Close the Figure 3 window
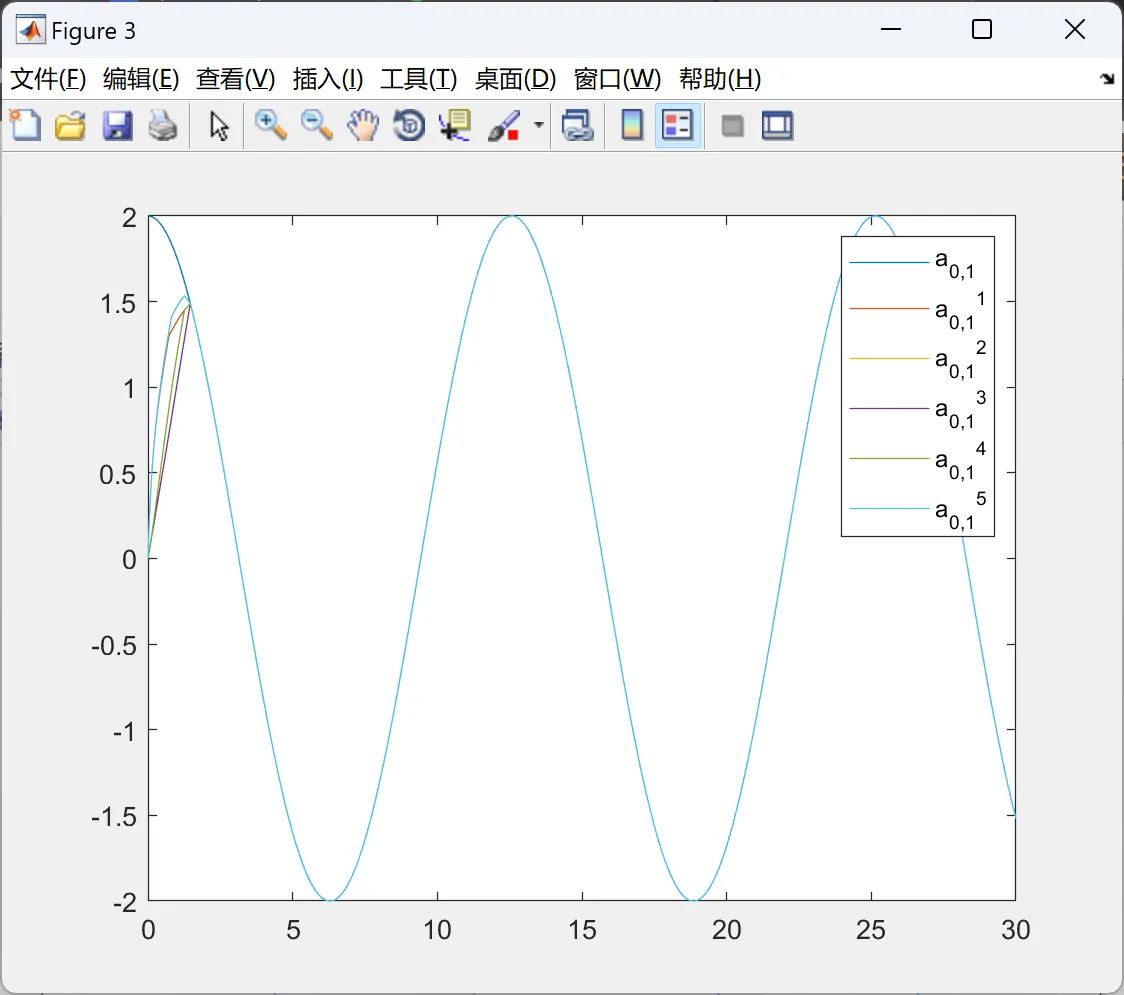Viewport: 1124px width, 995px height. click(x=1075, y=29)
